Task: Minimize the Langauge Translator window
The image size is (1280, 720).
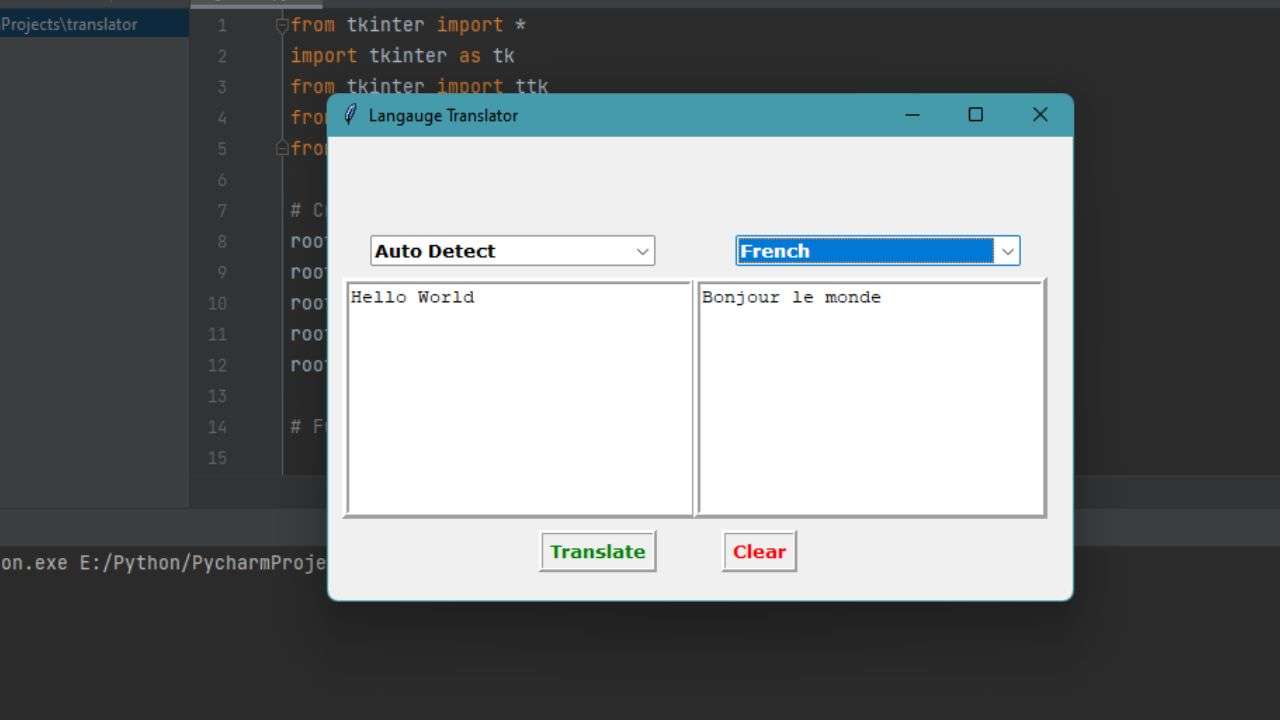Action: click(912, 115)
